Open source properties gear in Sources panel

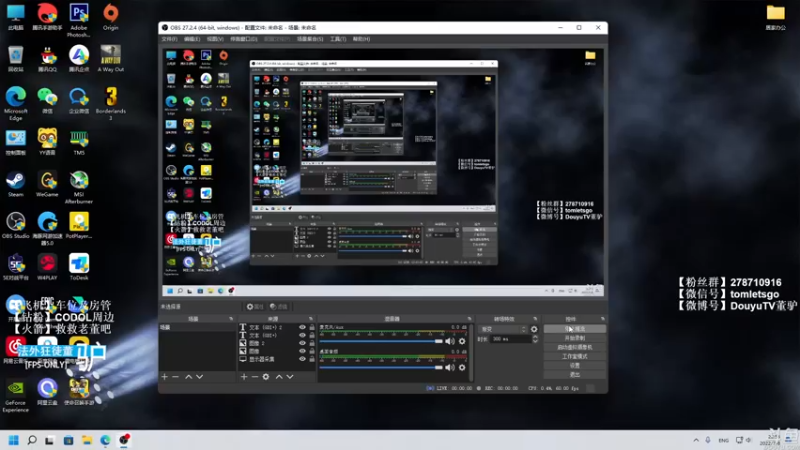(266, 377)
